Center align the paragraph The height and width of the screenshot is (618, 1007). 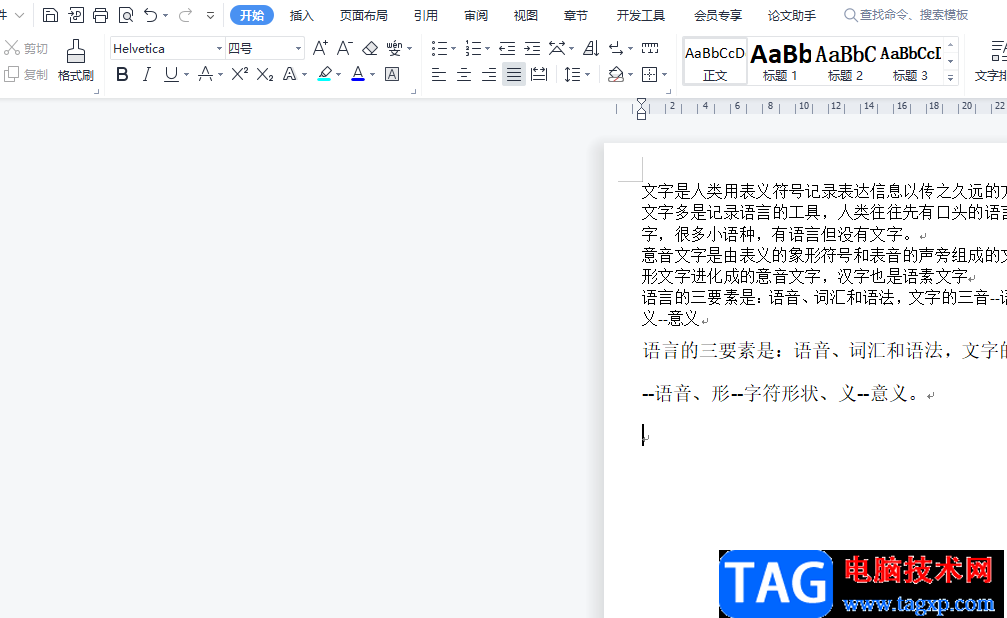(464, 75)
